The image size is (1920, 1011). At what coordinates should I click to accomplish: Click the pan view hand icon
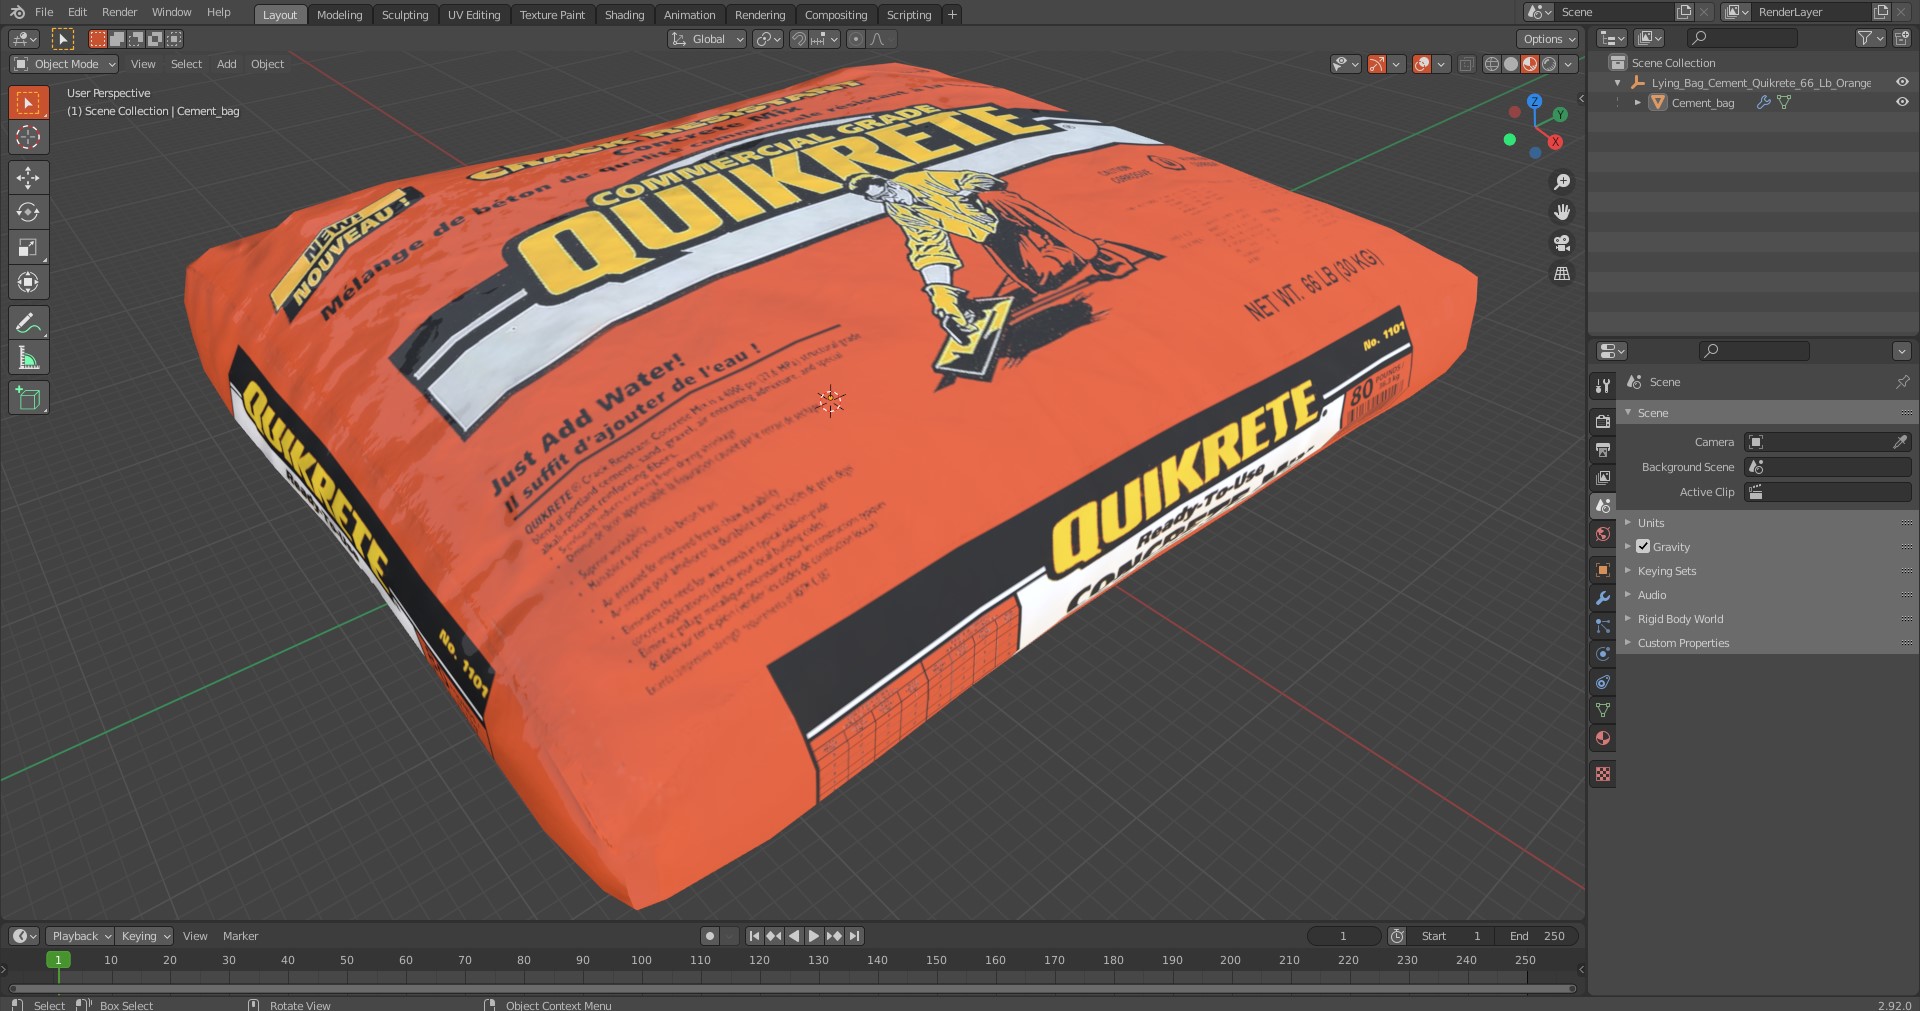pos(1561,212)
